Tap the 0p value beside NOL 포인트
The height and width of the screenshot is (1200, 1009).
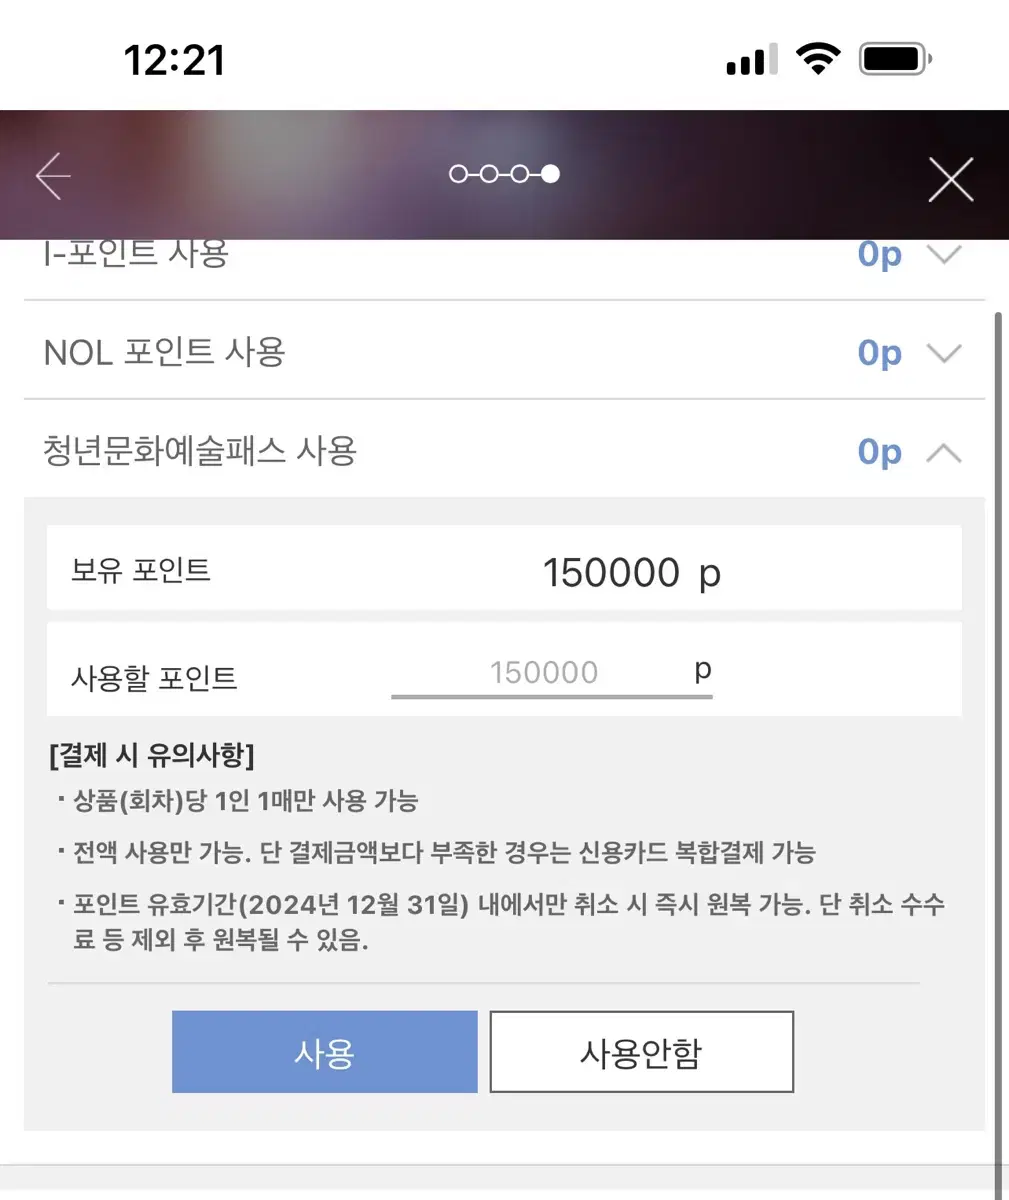pyautogui.click(x=880, y=352)
